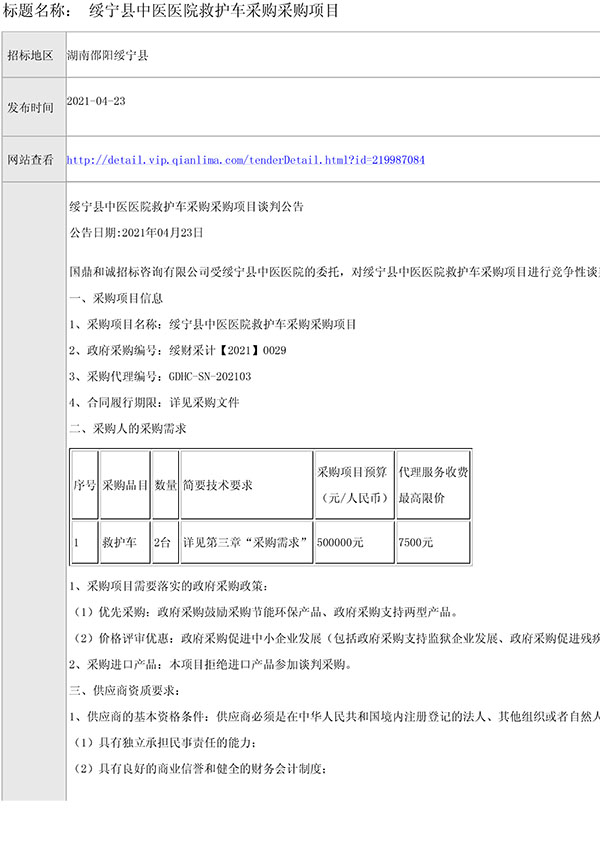Click the 网站查看 label cell
This screenshot has height=841, width=600.
34,159
